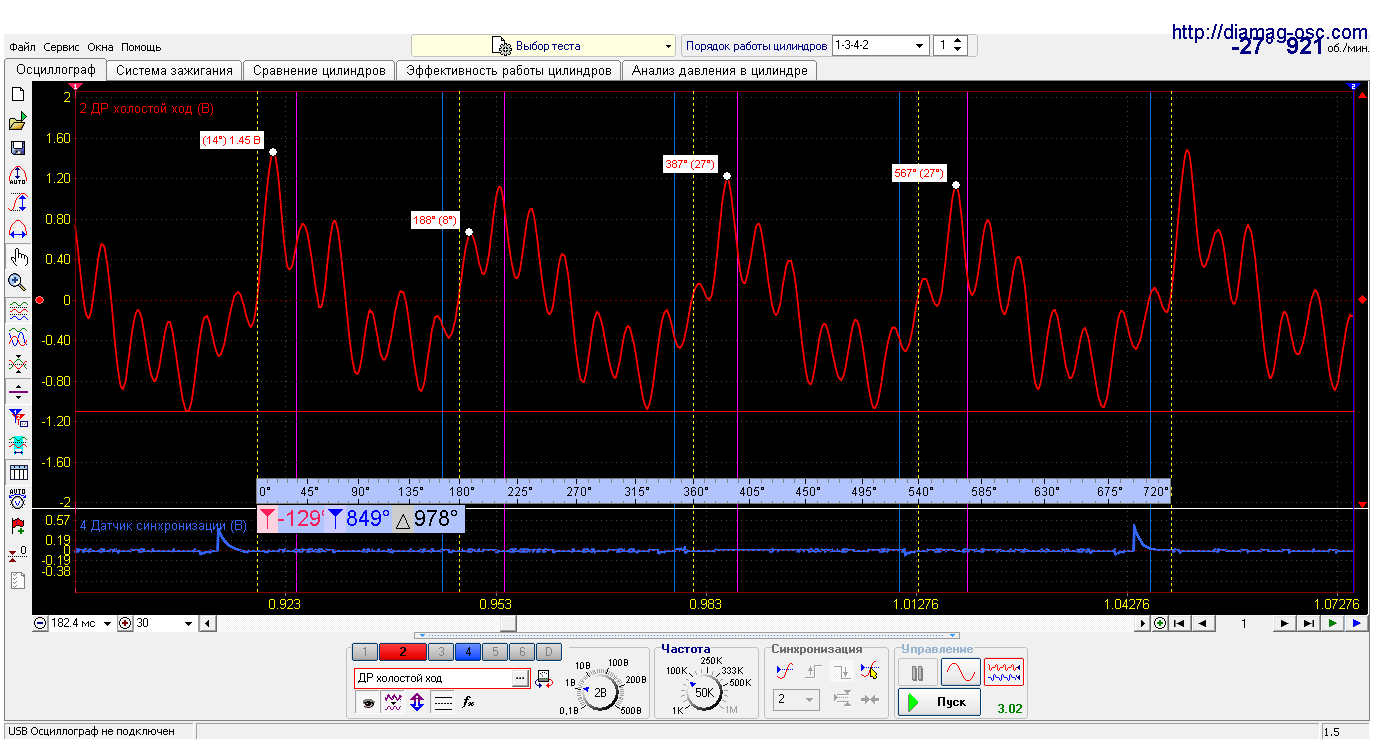Click the AUTO voltmeter icon in left toolbar

click(18, 499)
